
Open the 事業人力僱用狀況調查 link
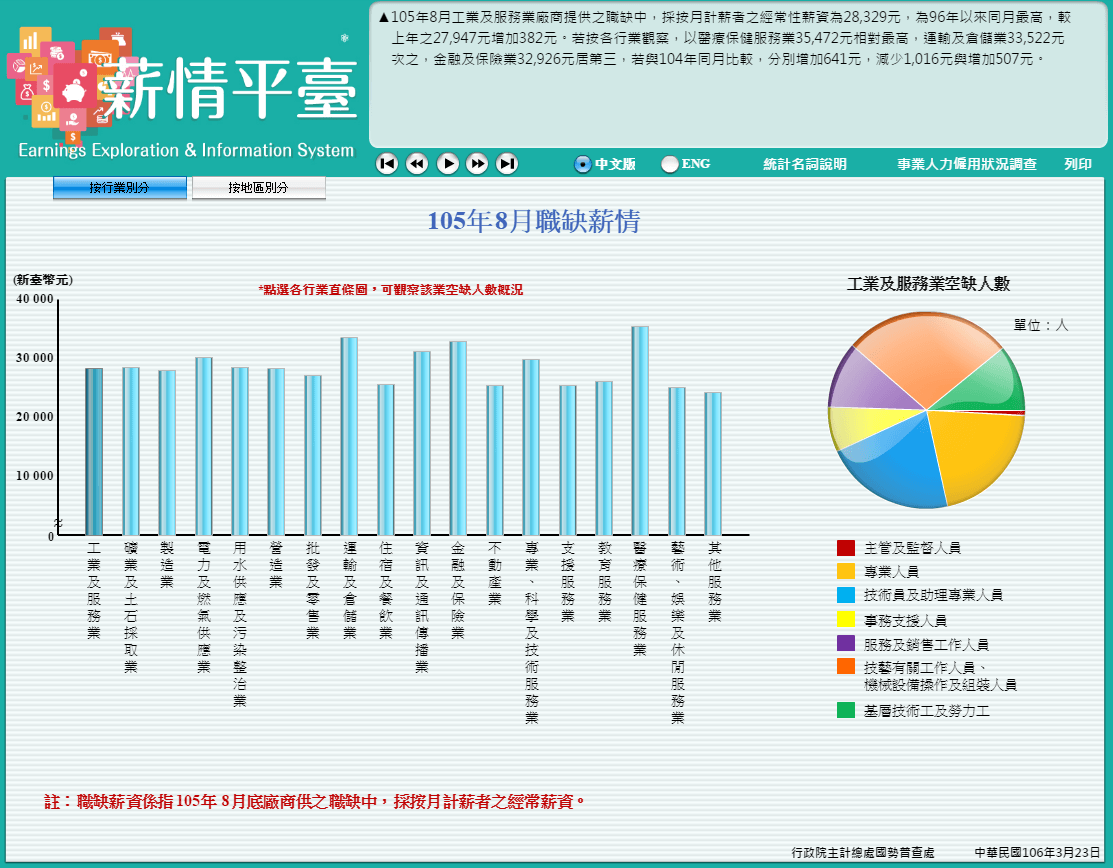click(x=966, y=164)
